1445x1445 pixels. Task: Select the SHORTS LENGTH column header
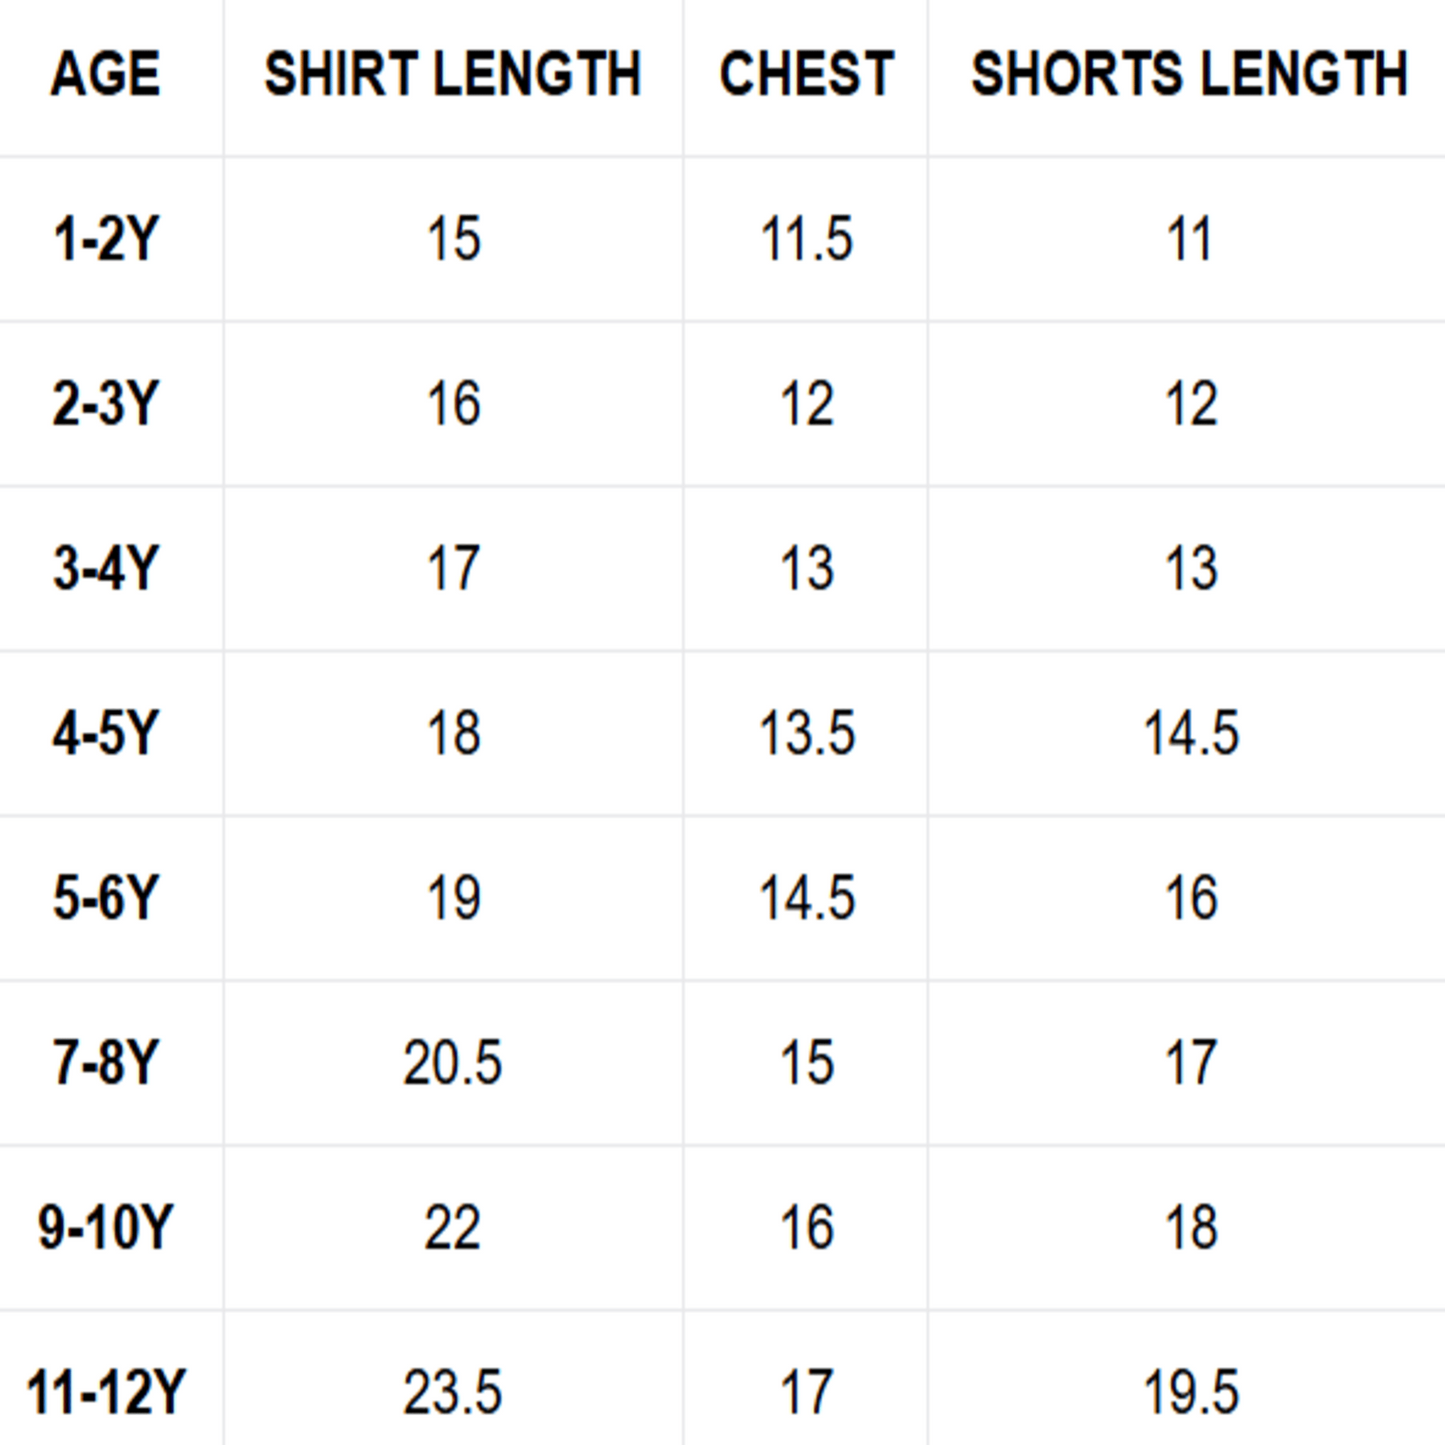(1189, 74)
